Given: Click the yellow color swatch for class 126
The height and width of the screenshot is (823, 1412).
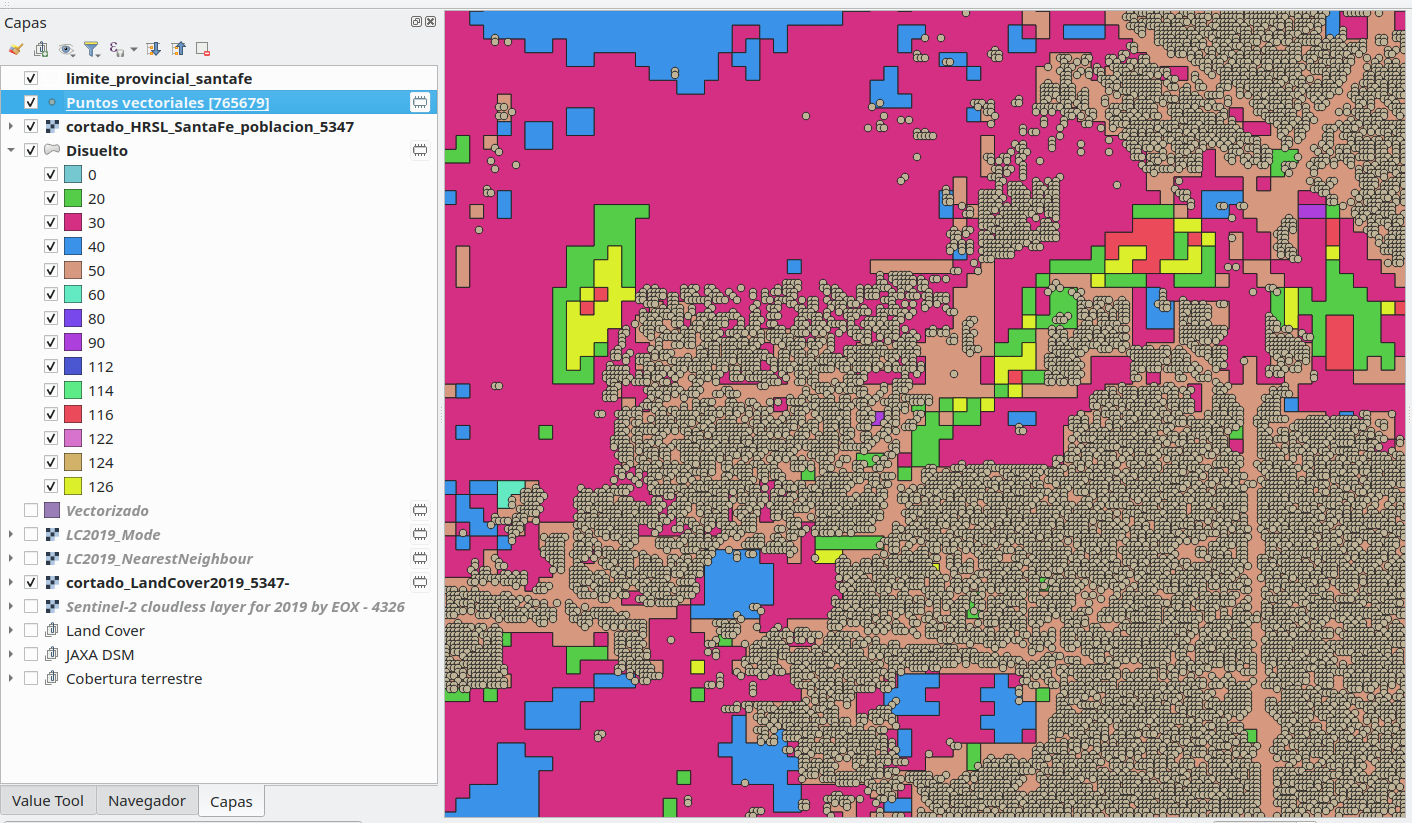Looking at the screenshot, I should click(x=73, y=486).
